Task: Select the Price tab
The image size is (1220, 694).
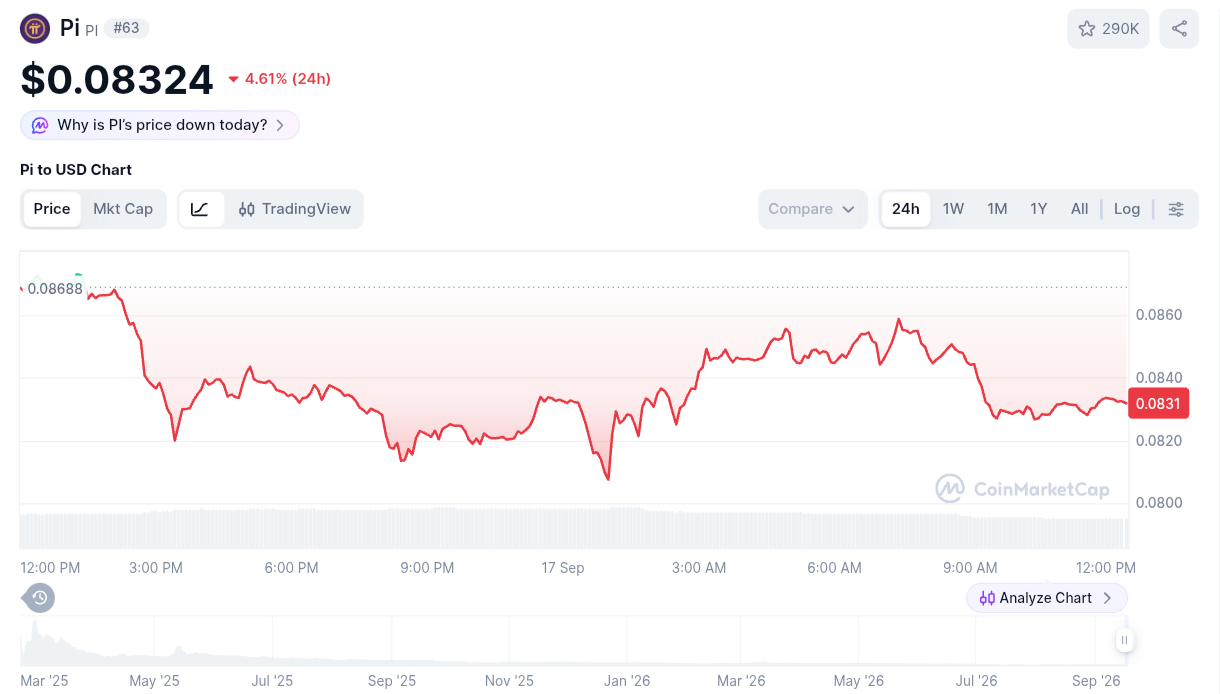Action: (52, 209)
